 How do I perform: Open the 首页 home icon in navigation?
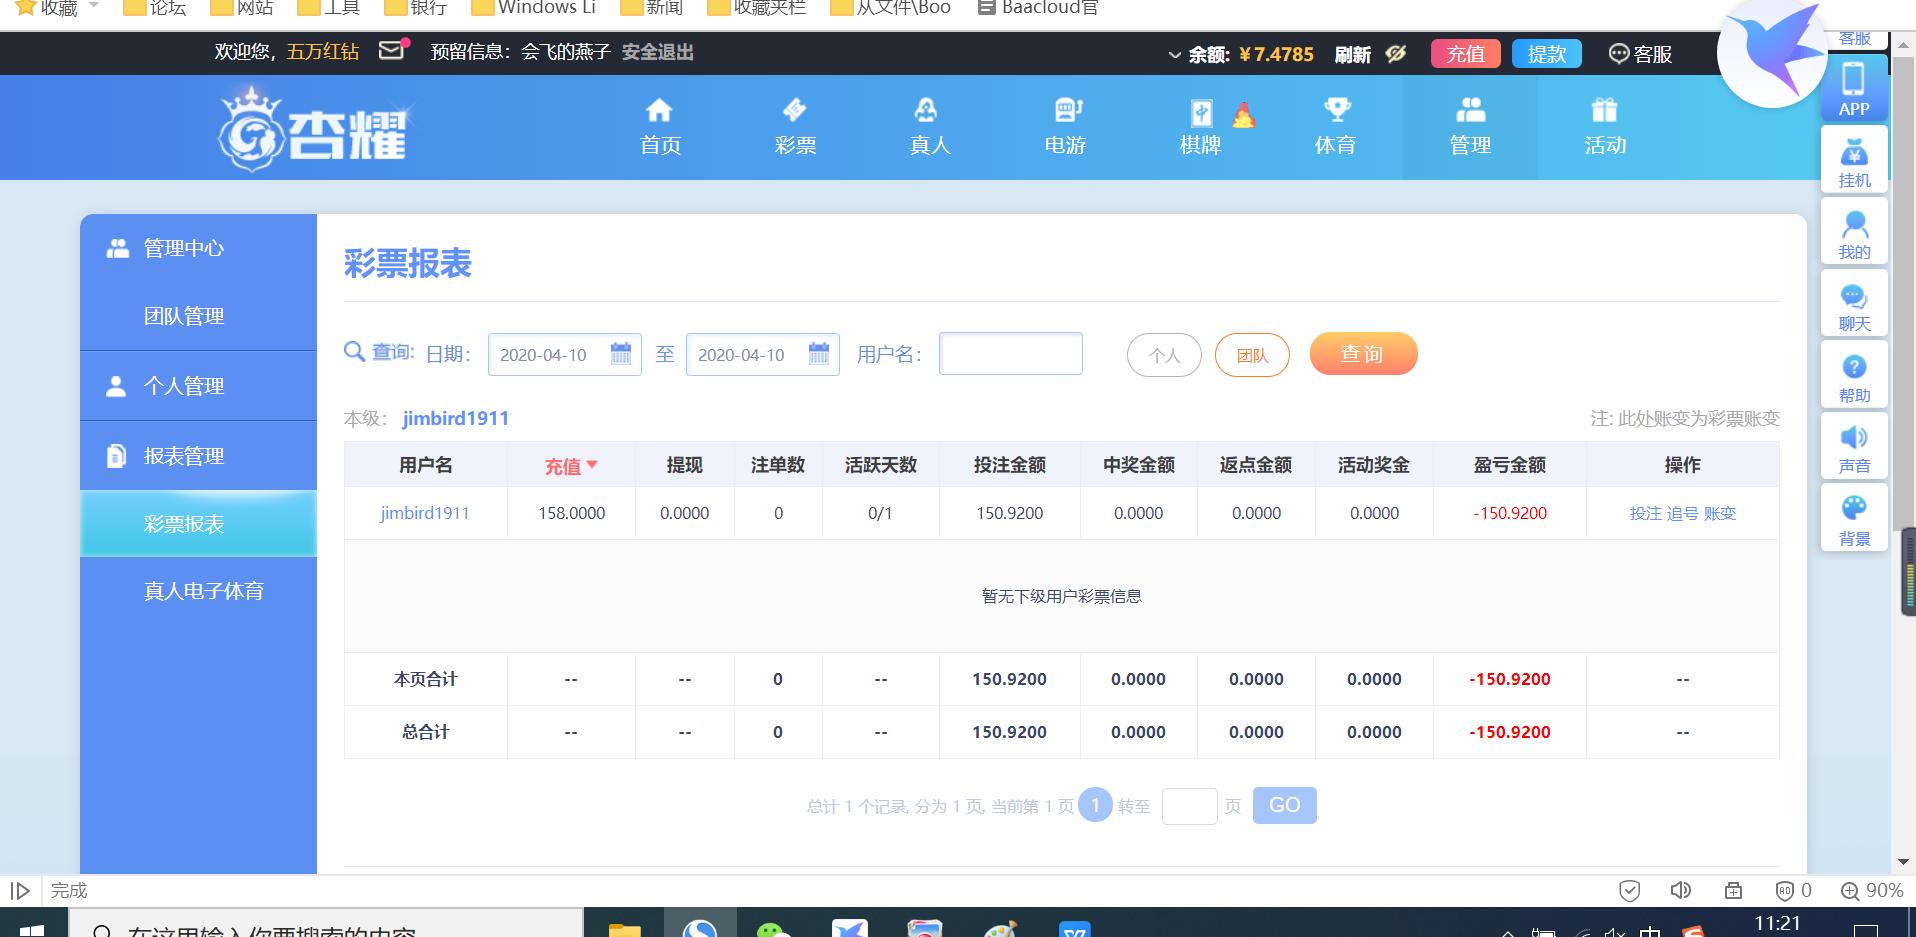tap(659, 112)
